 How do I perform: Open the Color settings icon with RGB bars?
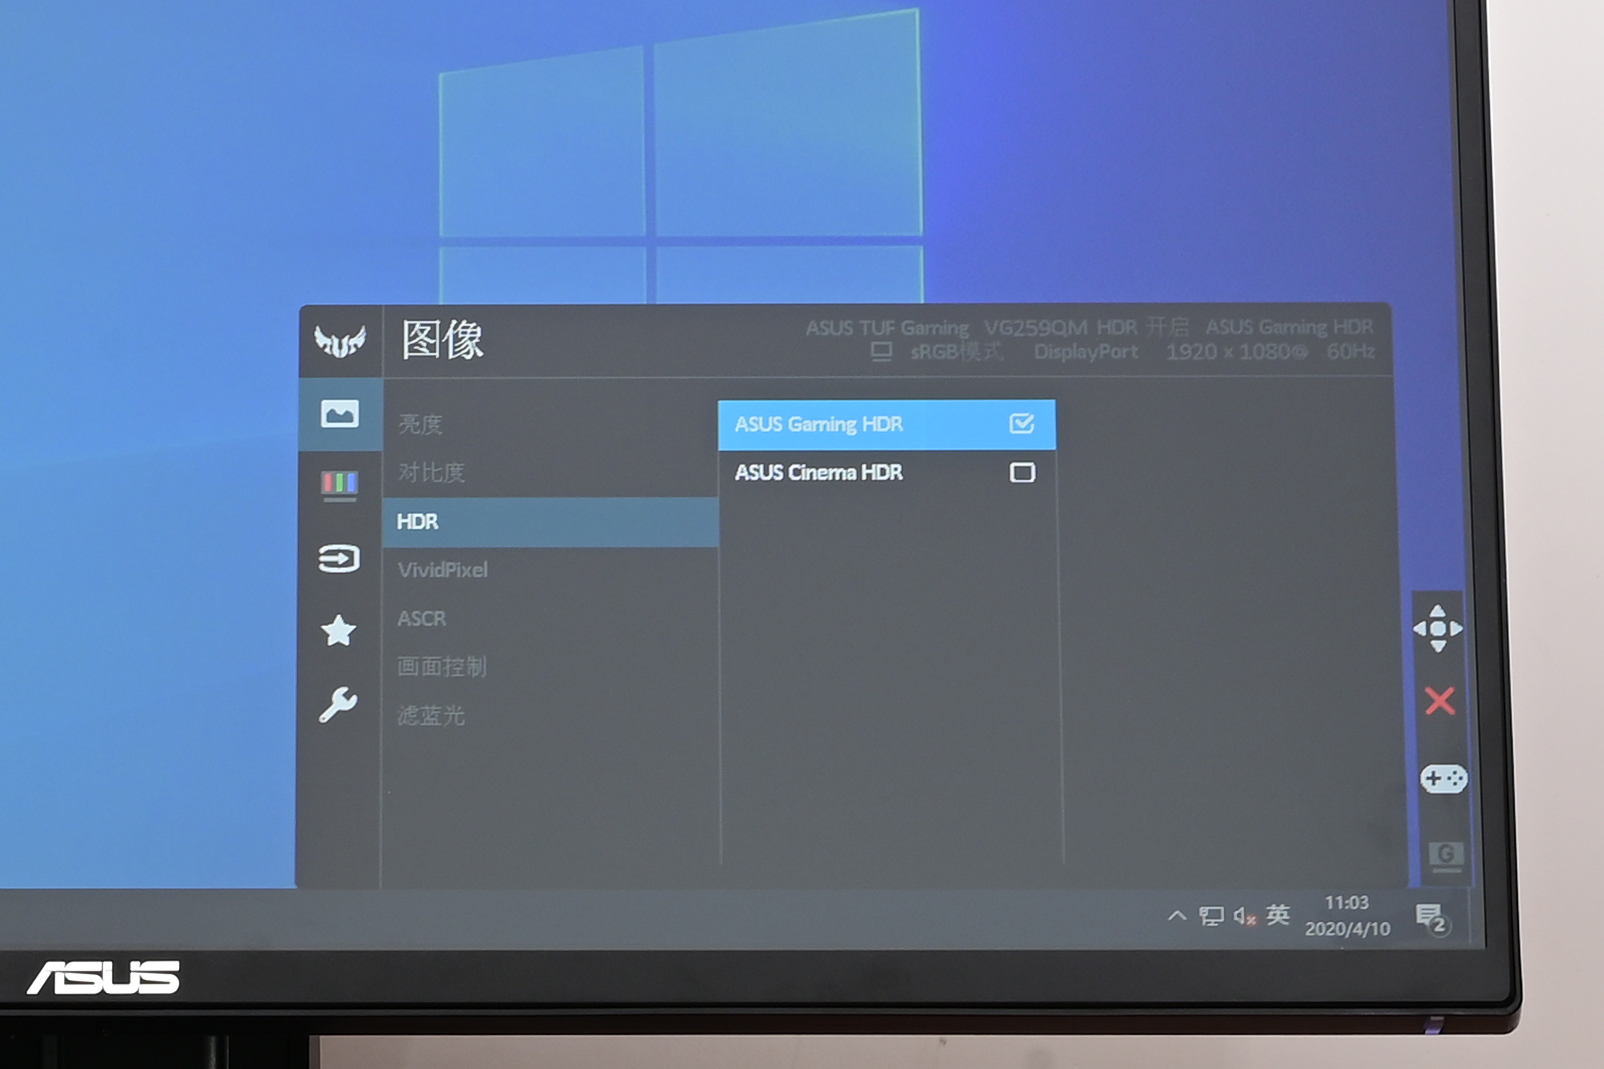click(x=340, y=485)
